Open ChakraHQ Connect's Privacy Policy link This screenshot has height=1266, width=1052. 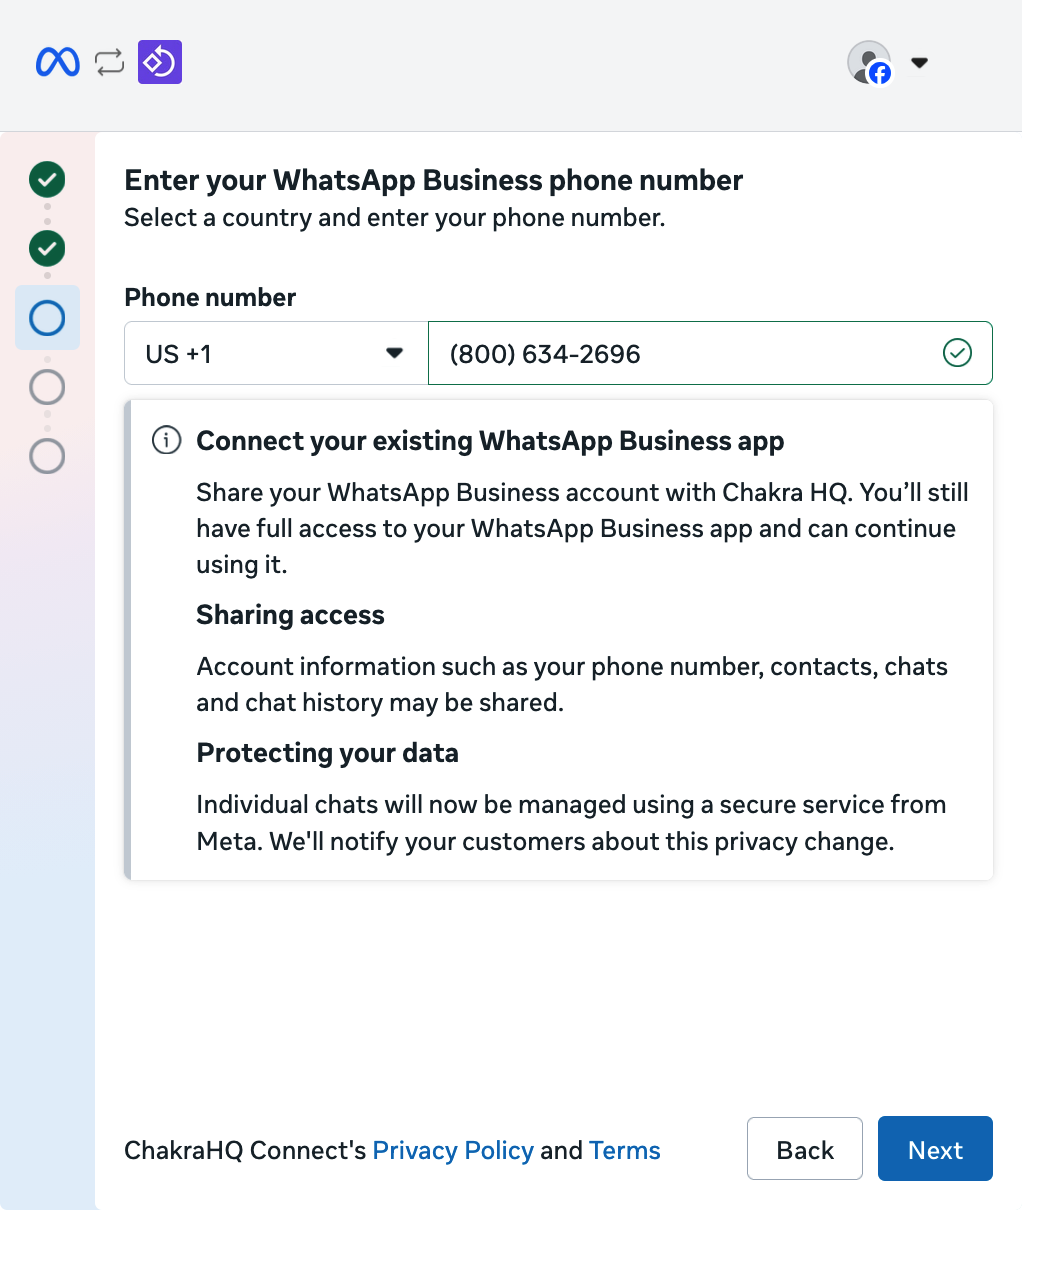tap(453, 1150)
